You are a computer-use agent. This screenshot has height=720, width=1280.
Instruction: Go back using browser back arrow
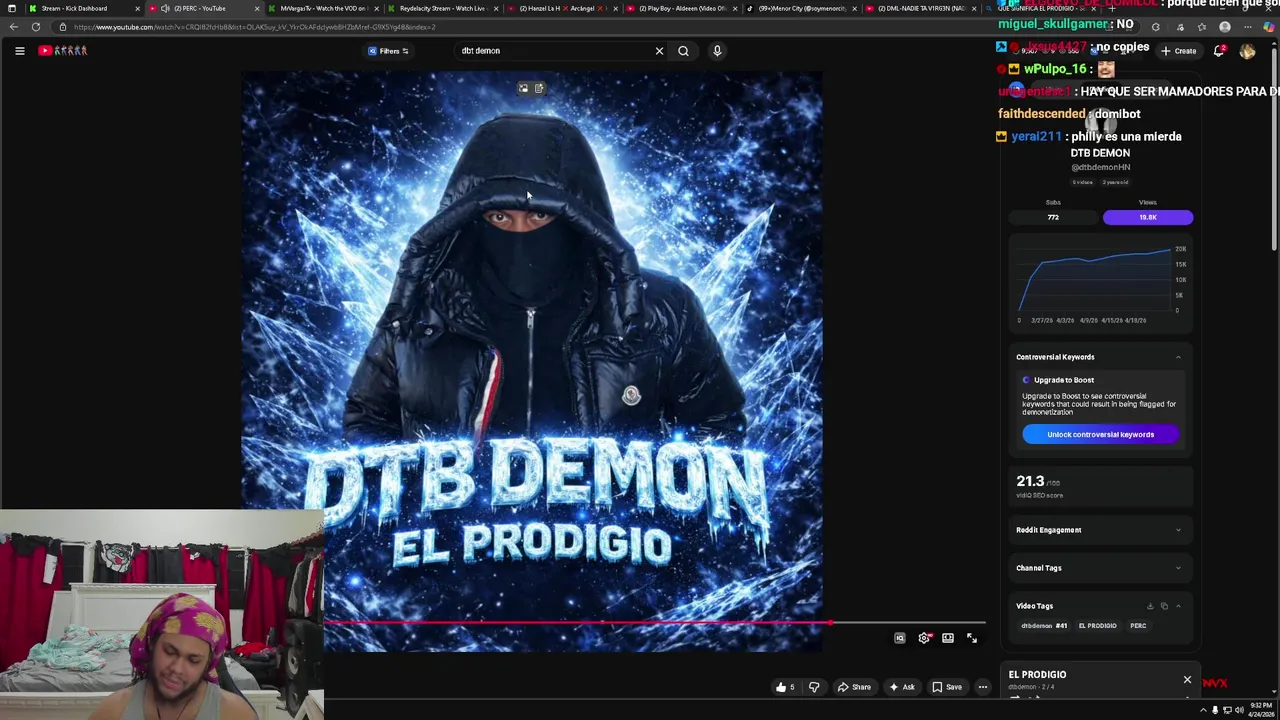pyautogui.click(x=13, y=27)
